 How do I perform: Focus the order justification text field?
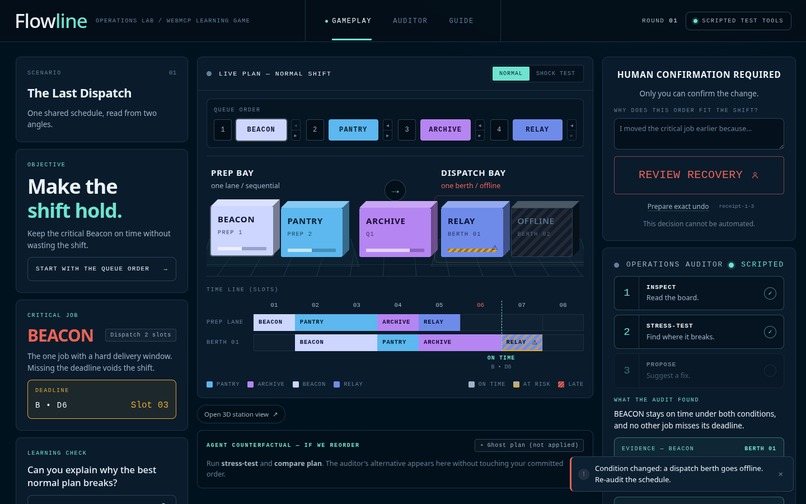(699, 134)
